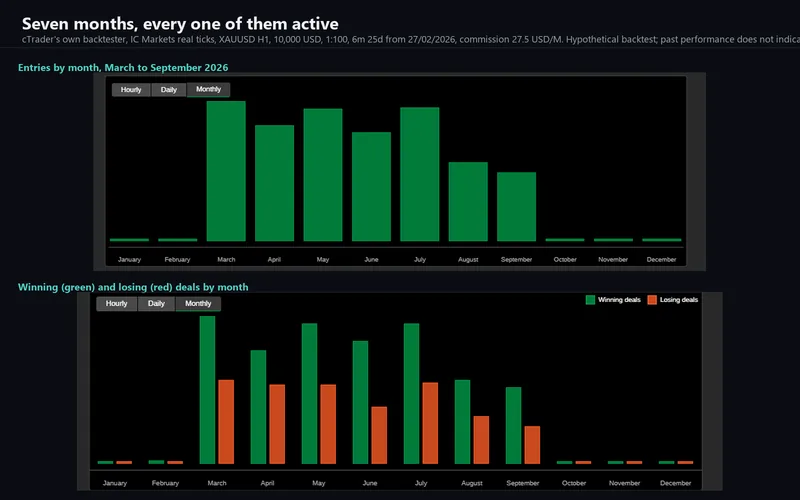Screen dimensions: 800x500
Task: Click April red losing deals bar
Action: (x=277, y=424)
